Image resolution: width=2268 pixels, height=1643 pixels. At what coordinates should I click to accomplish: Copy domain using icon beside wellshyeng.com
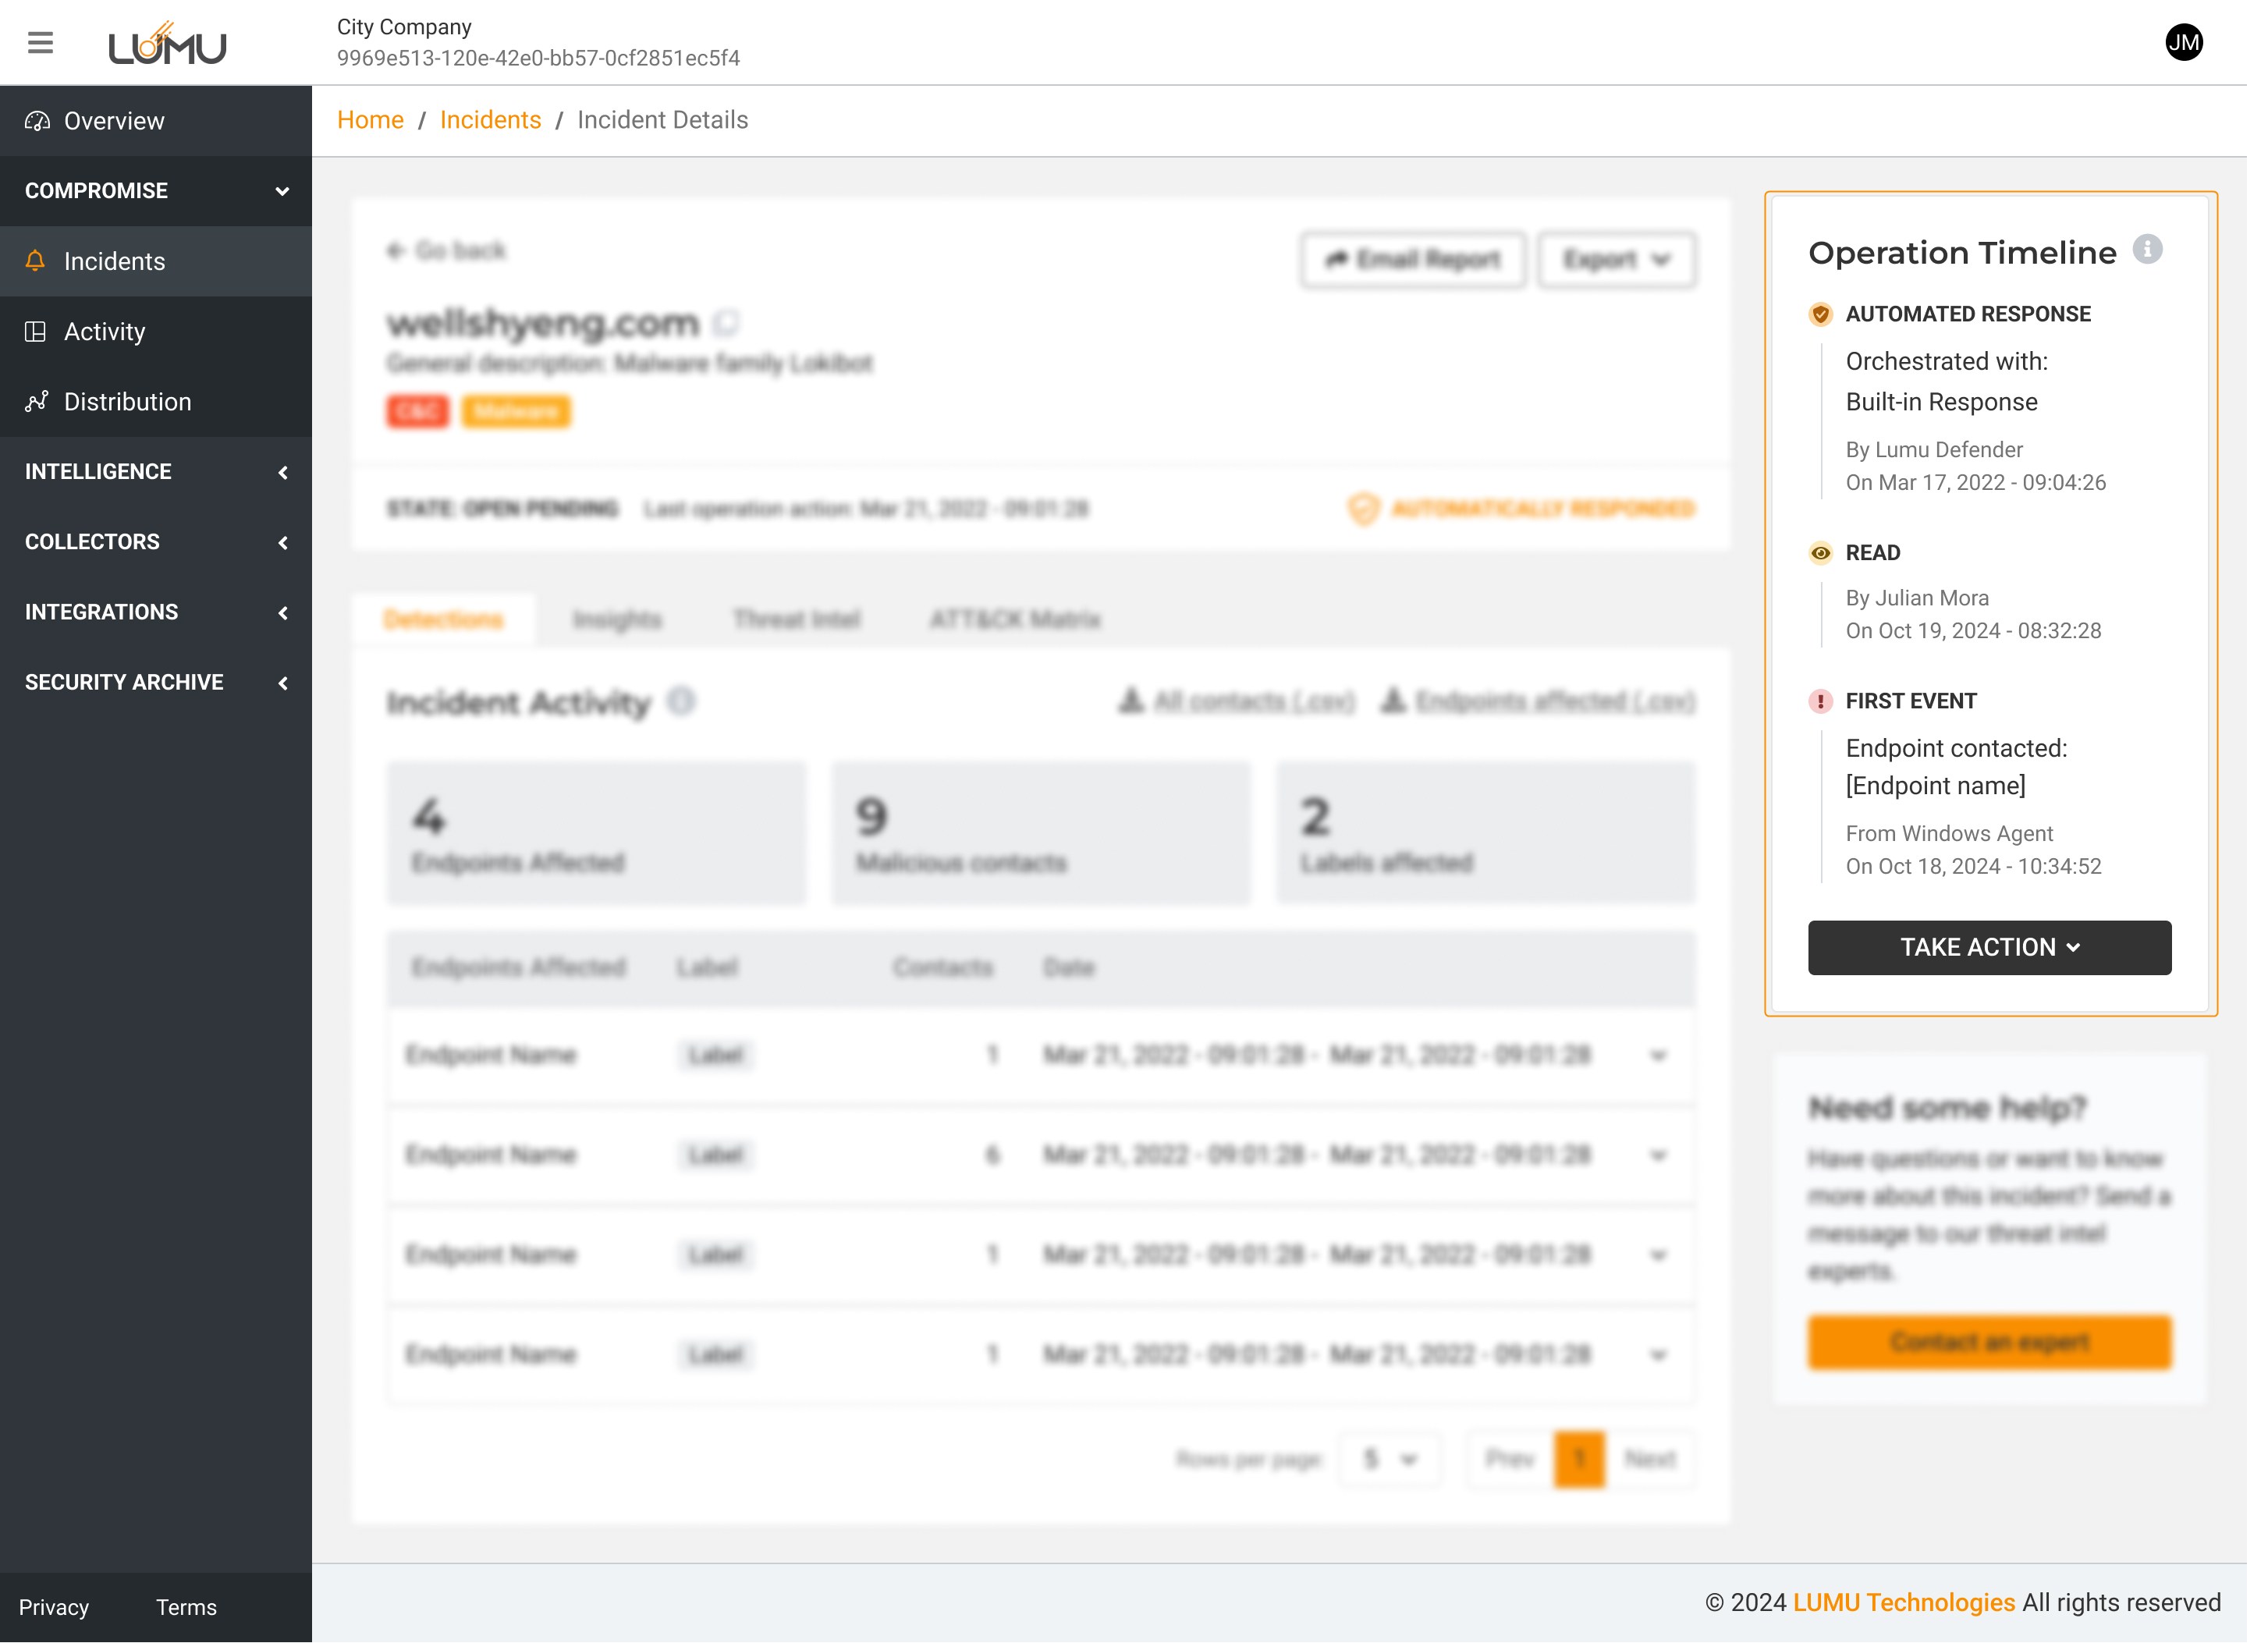[x=726, y=323]
